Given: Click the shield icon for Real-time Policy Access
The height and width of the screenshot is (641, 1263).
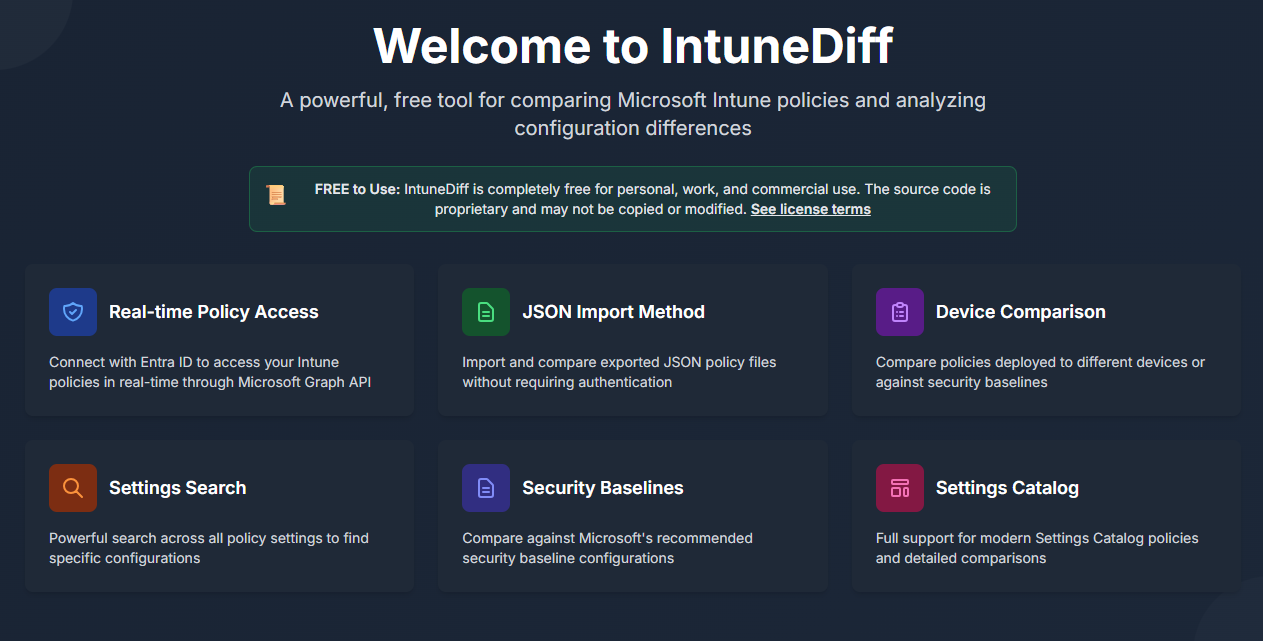Looking at the screenshot, I should [73, 312].
